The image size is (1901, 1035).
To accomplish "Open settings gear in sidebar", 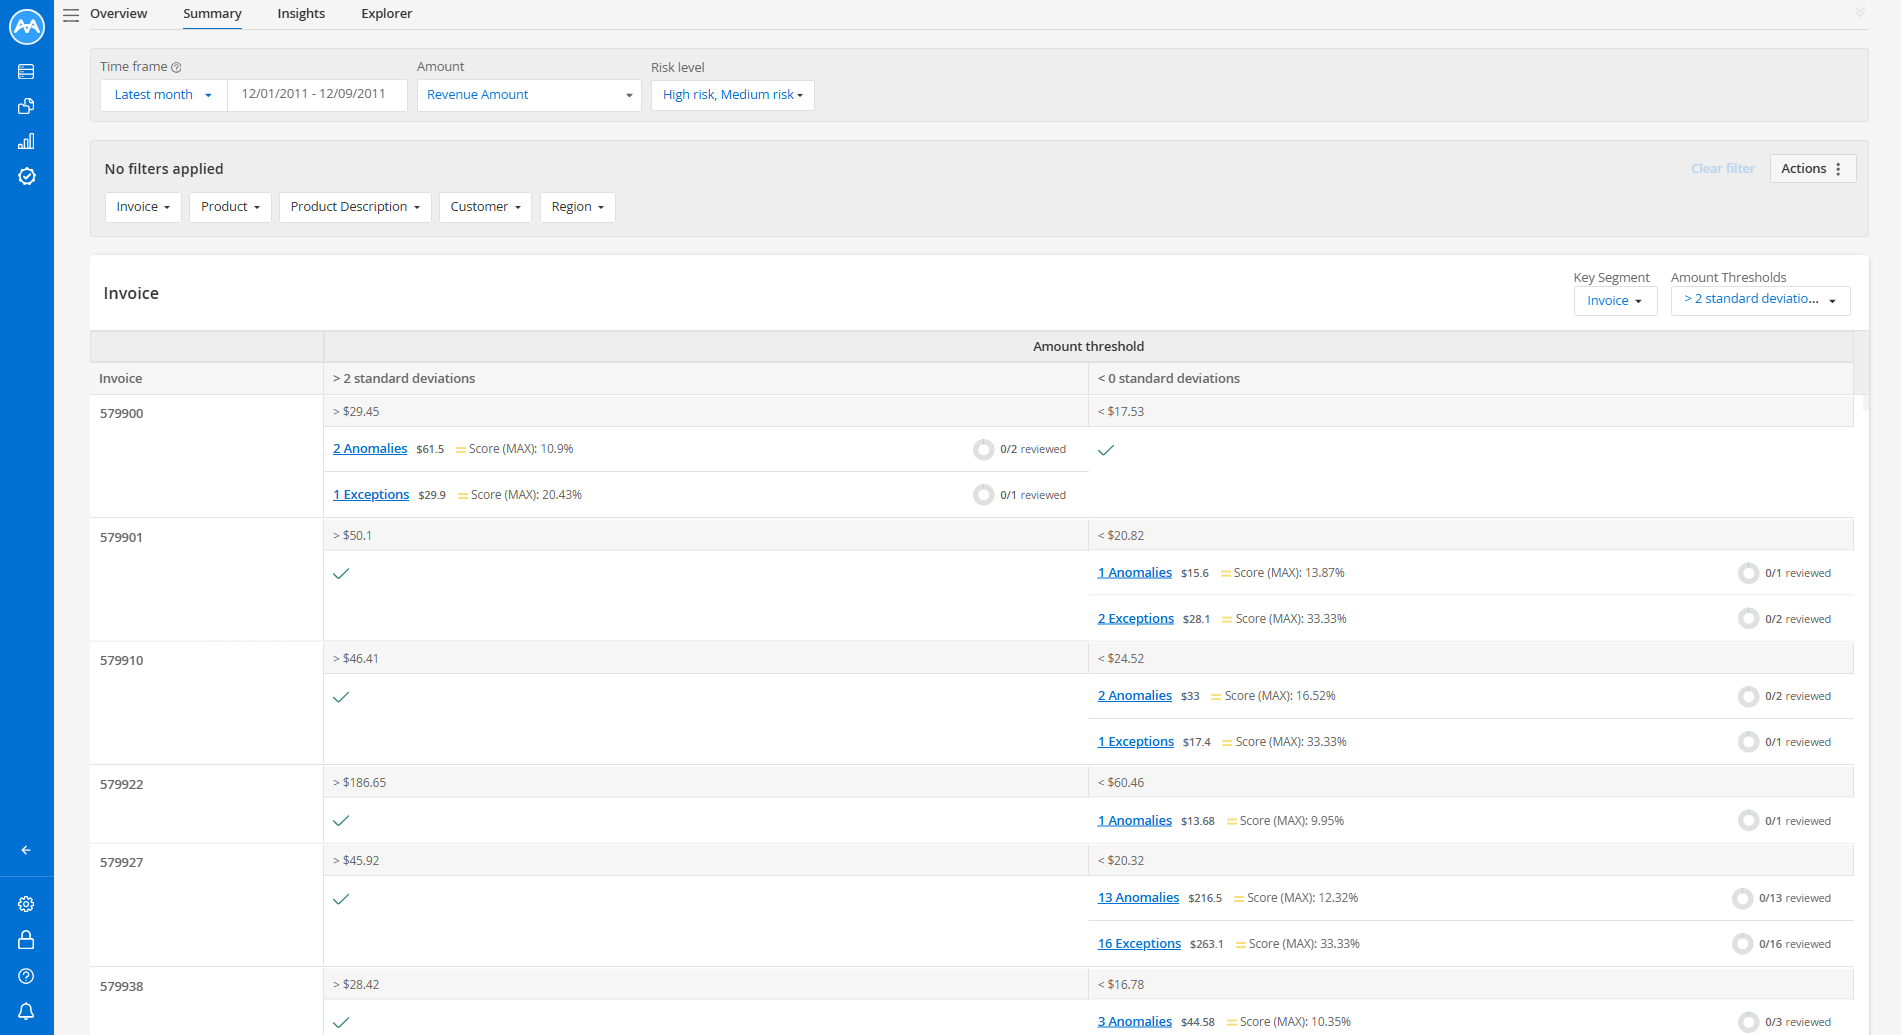I will 26,904.
